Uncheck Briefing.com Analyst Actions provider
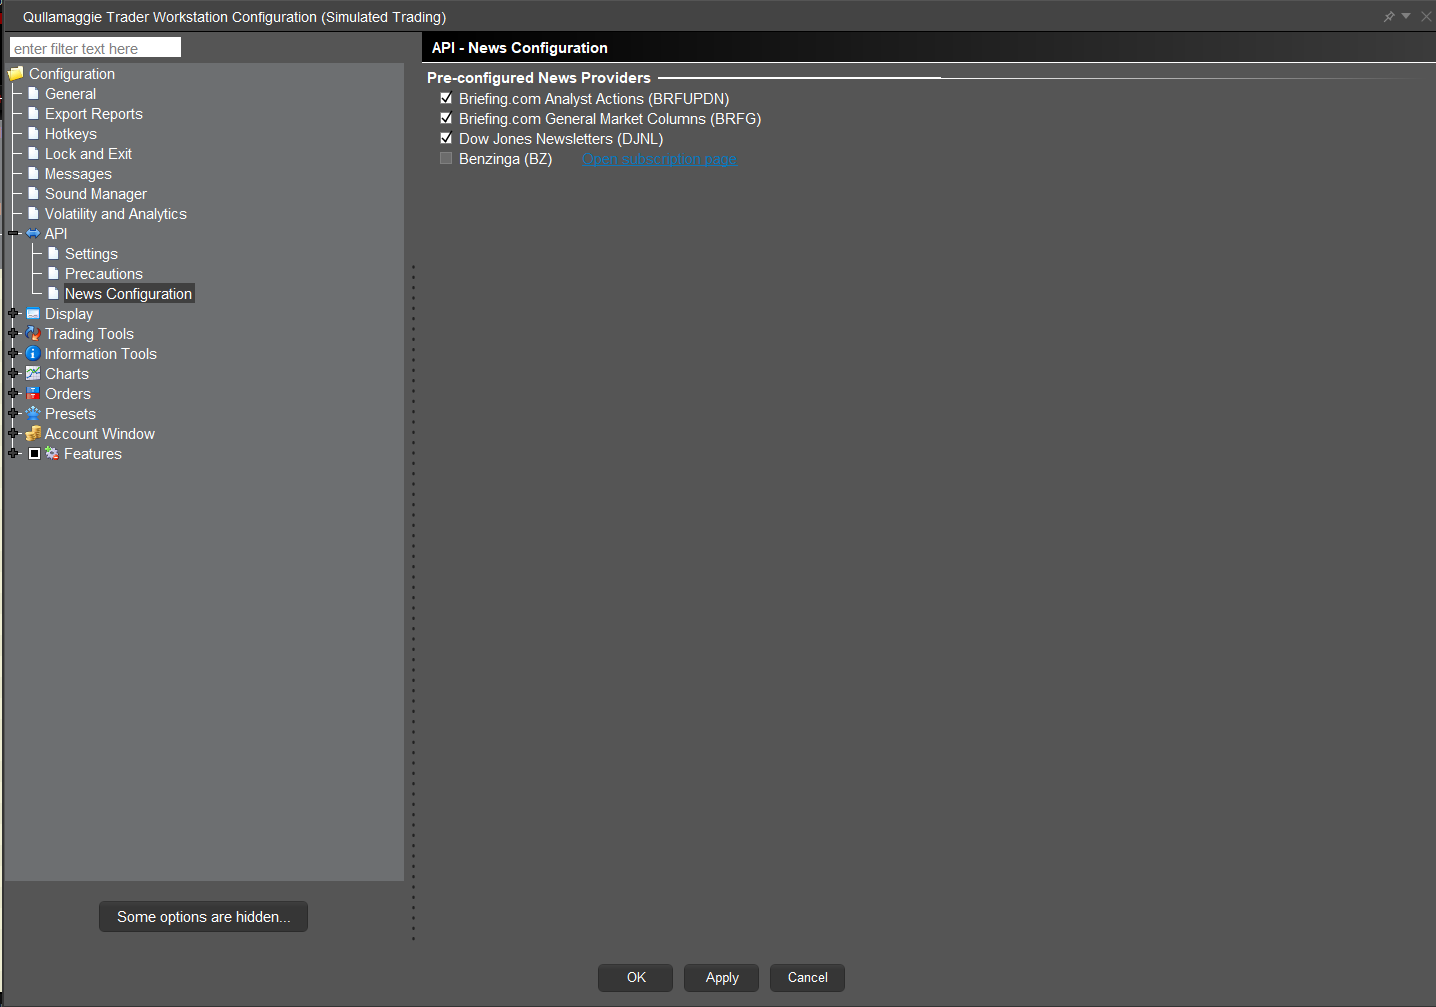Screen dimensions: 1436x1007 coord(446,99)
